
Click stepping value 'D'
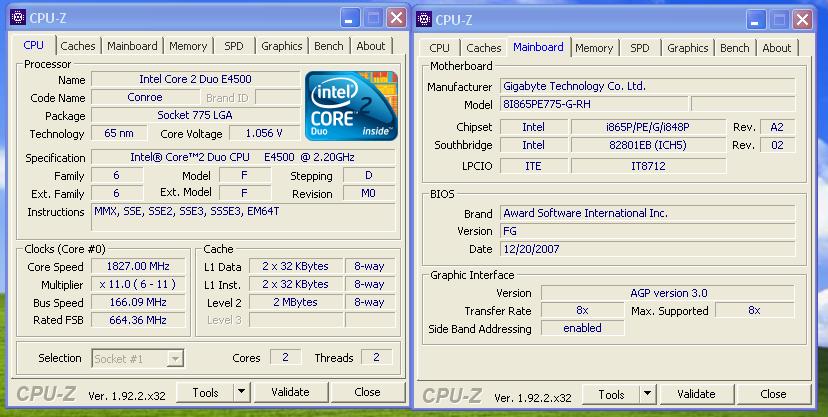tap(369, 175)
